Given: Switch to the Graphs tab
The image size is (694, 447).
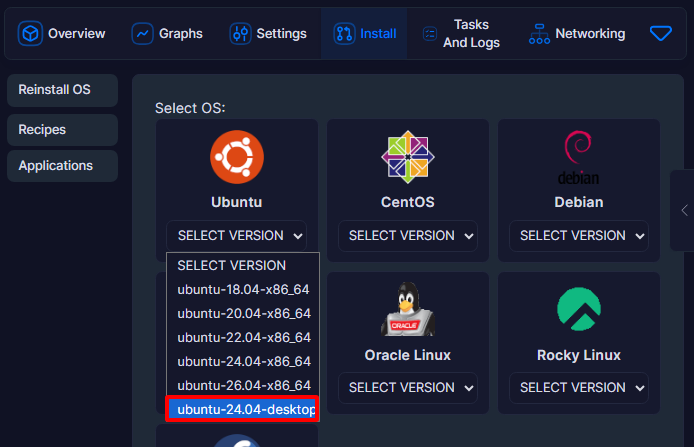Looking at the screenshot, I should coord(167,34).
